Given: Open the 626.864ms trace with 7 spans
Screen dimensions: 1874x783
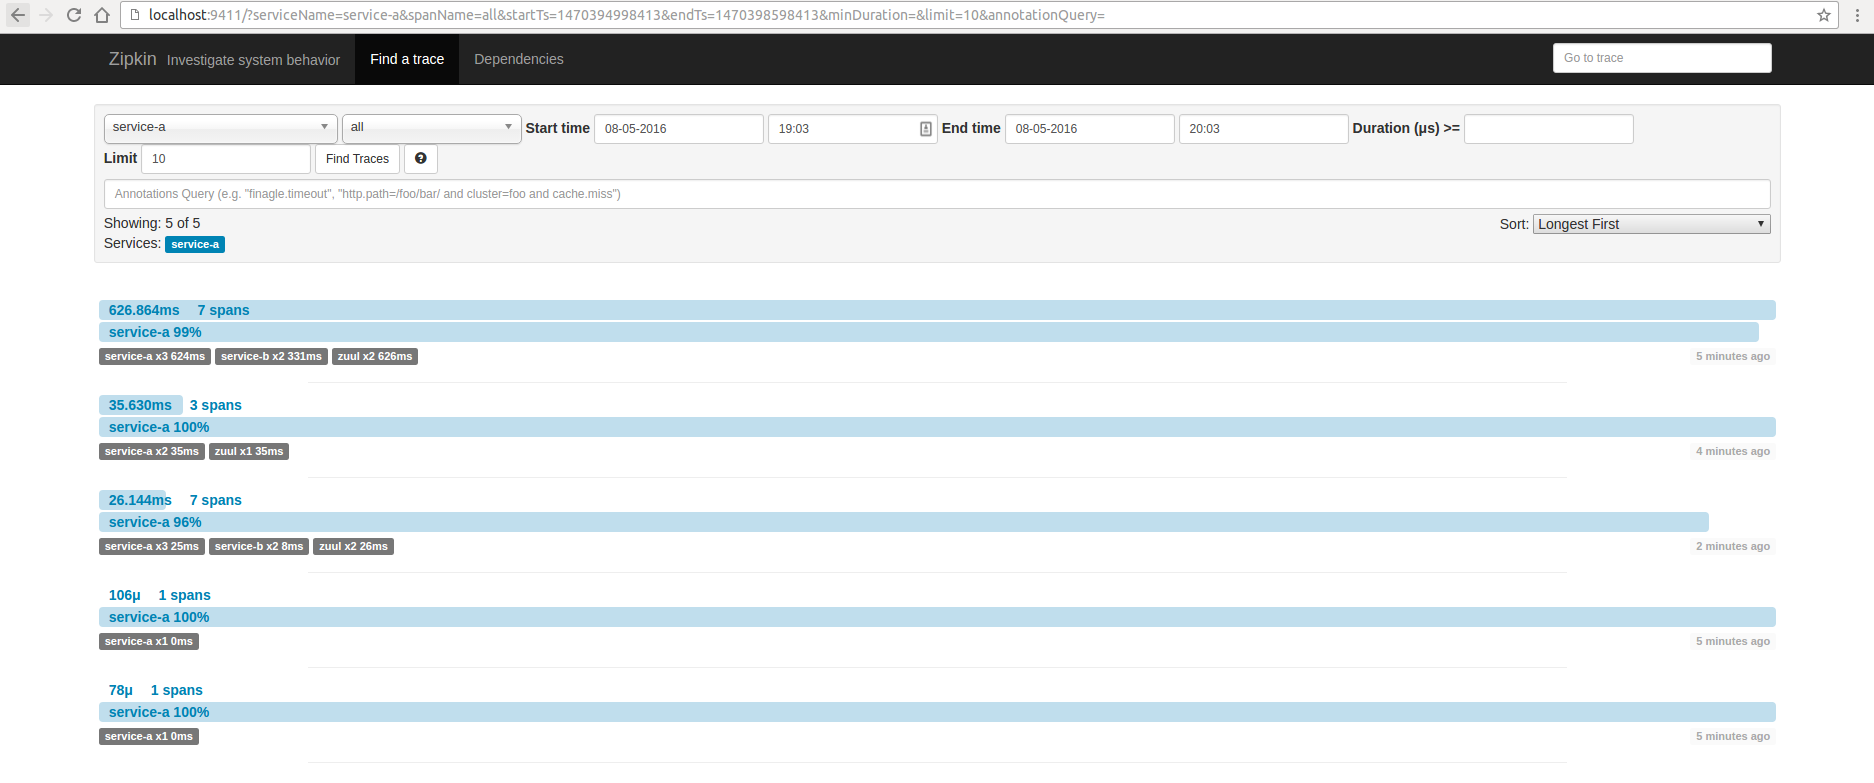Looking at the screenshot, I should pos(936,311).
